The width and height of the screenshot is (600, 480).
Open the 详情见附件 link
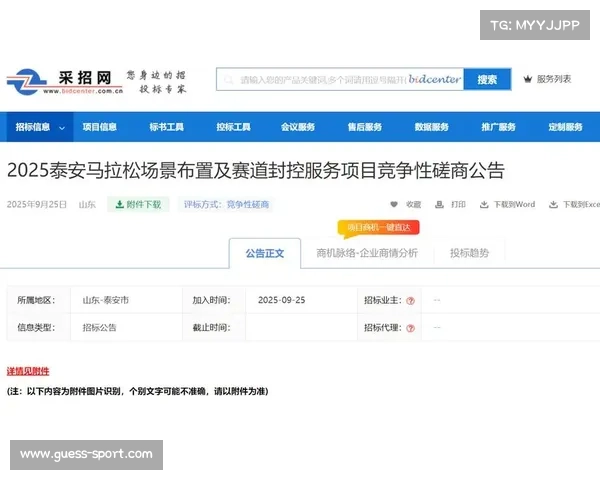(x=28, y=371)
